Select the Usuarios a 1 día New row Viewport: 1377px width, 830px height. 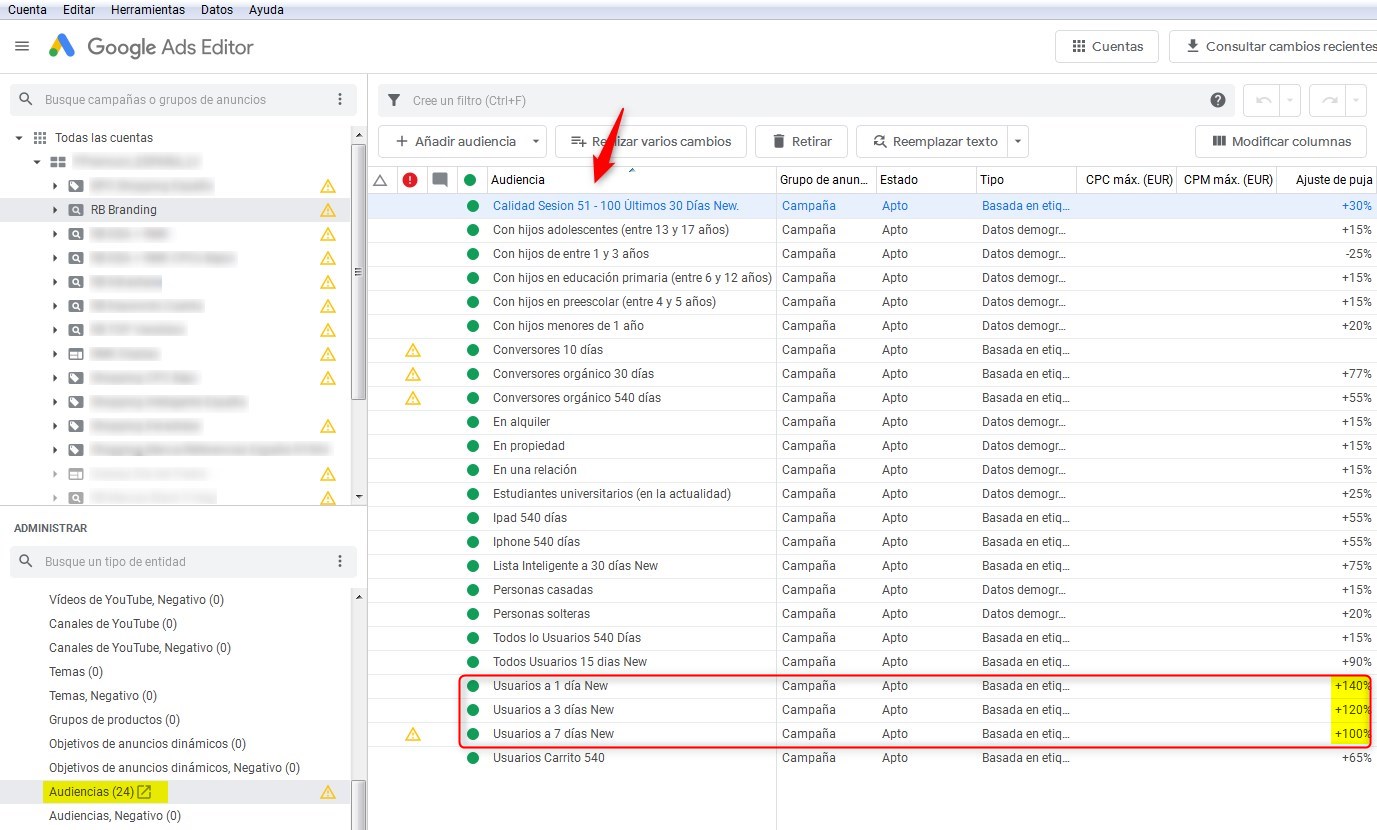click(x=872, y=686)
